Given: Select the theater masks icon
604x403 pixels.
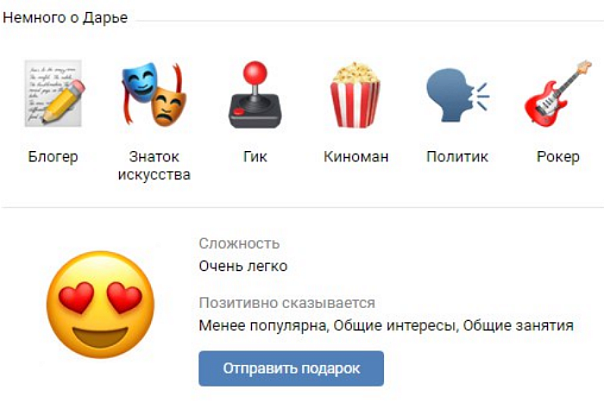Looking at the screenshot, I should [x=154, y=94].
